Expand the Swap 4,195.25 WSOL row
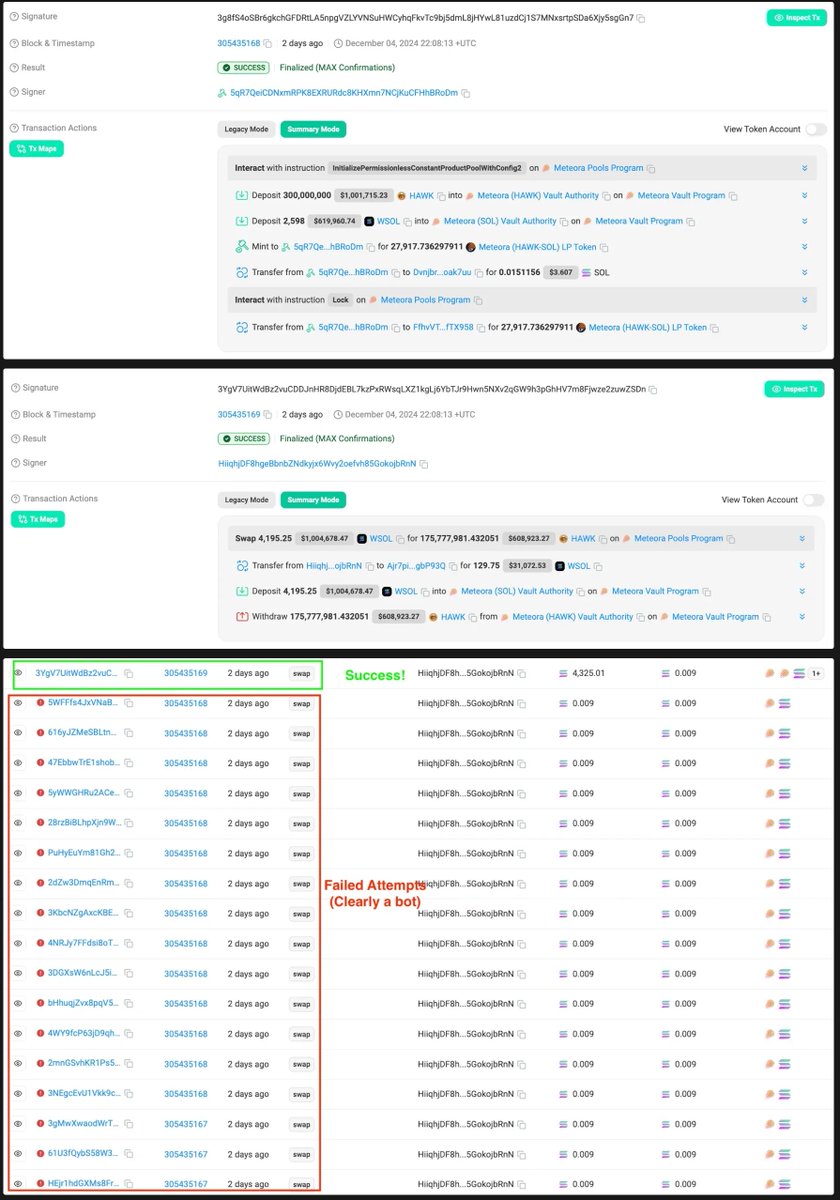840x1200 pixels. click(804, 538)
